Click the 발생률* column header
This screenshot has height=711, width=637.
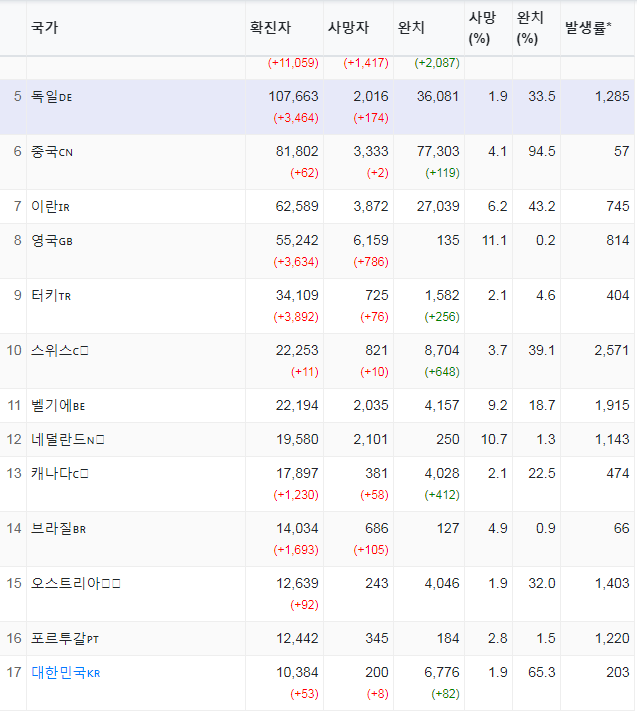(x=588, y=28)
